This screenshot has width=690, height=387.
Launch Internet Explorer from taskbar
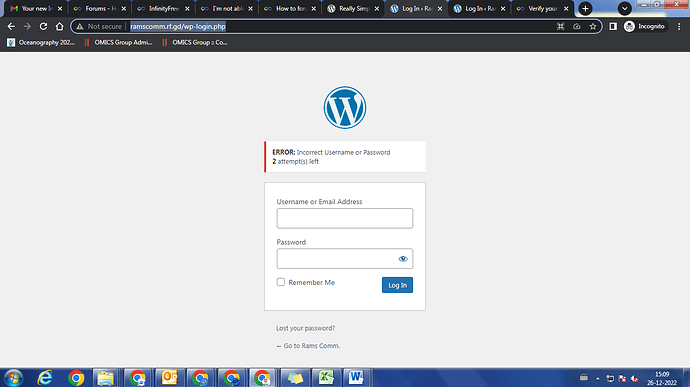click(x=45, y=378)
